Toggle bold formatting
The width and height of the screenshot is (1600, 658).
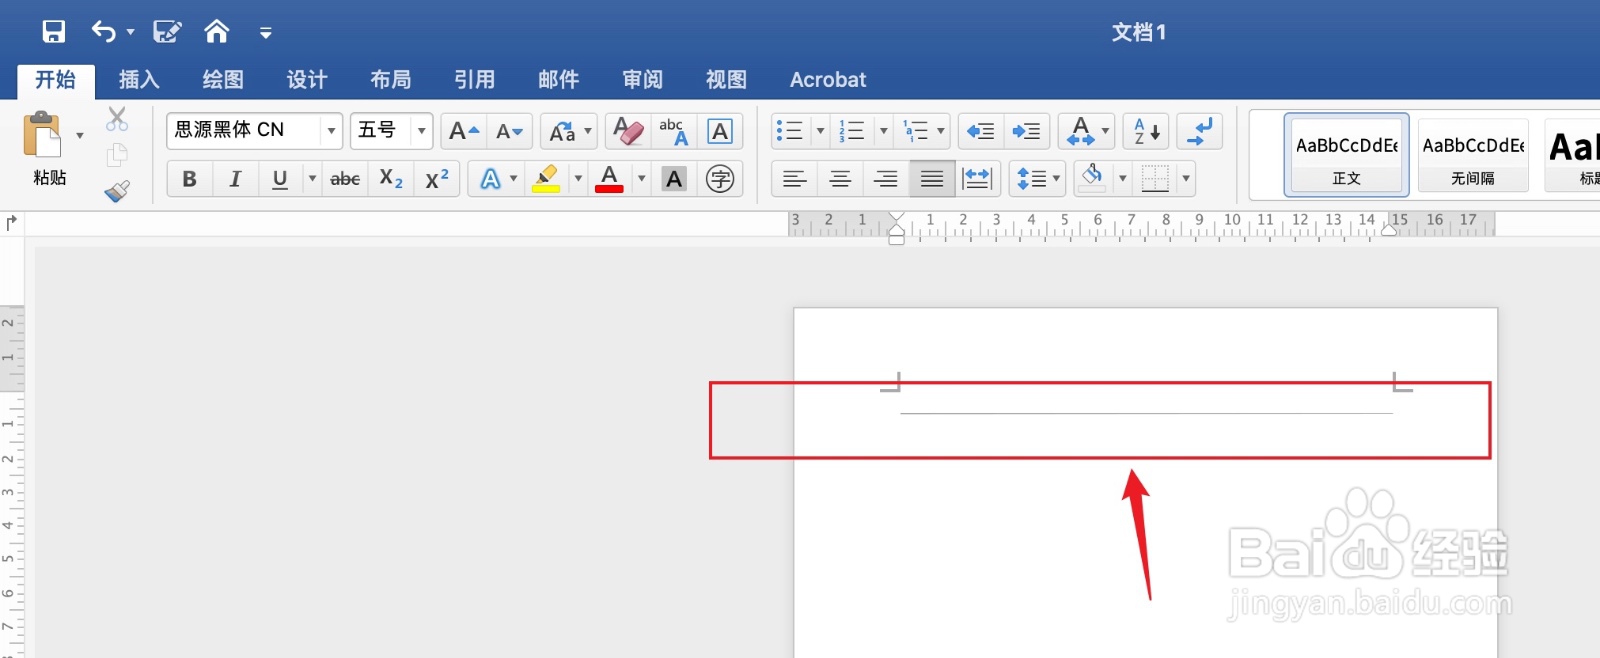click(189, 179)
